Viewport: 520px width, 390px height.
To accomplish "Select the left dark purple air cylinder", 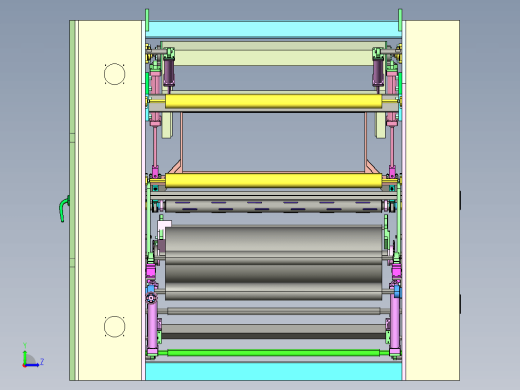I will coord(169,73).
